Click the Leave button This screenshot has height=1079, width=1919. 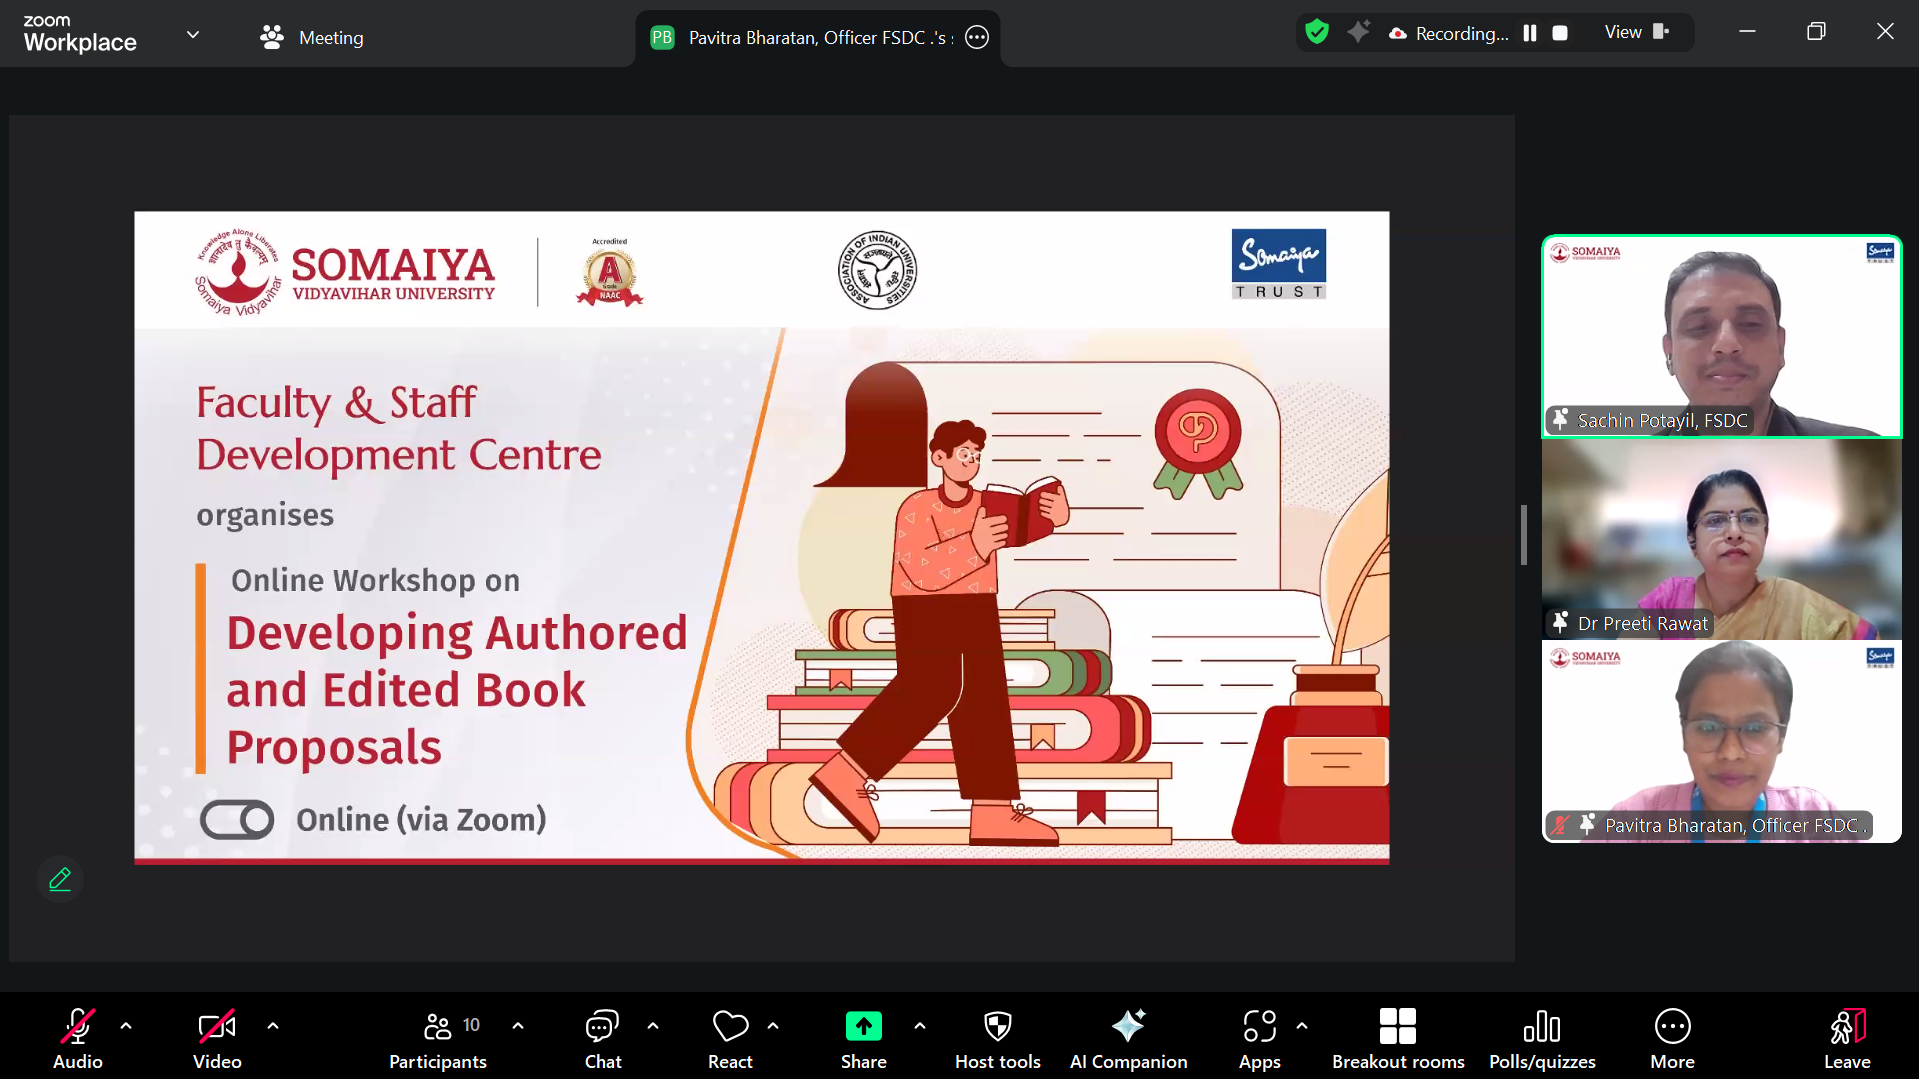(1846, 1037)
